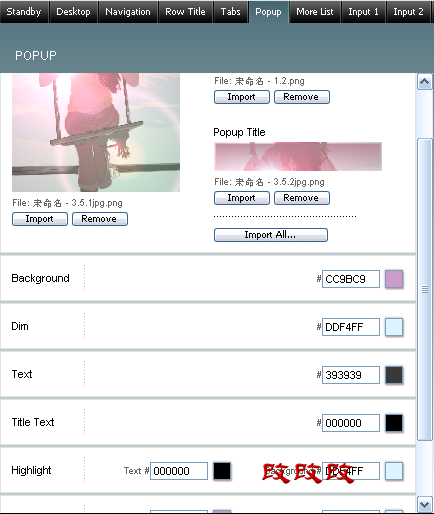The image size is (434, 514).
Task: Import image below the 3.5.1jpg.png preview
Action: point(40,219)
